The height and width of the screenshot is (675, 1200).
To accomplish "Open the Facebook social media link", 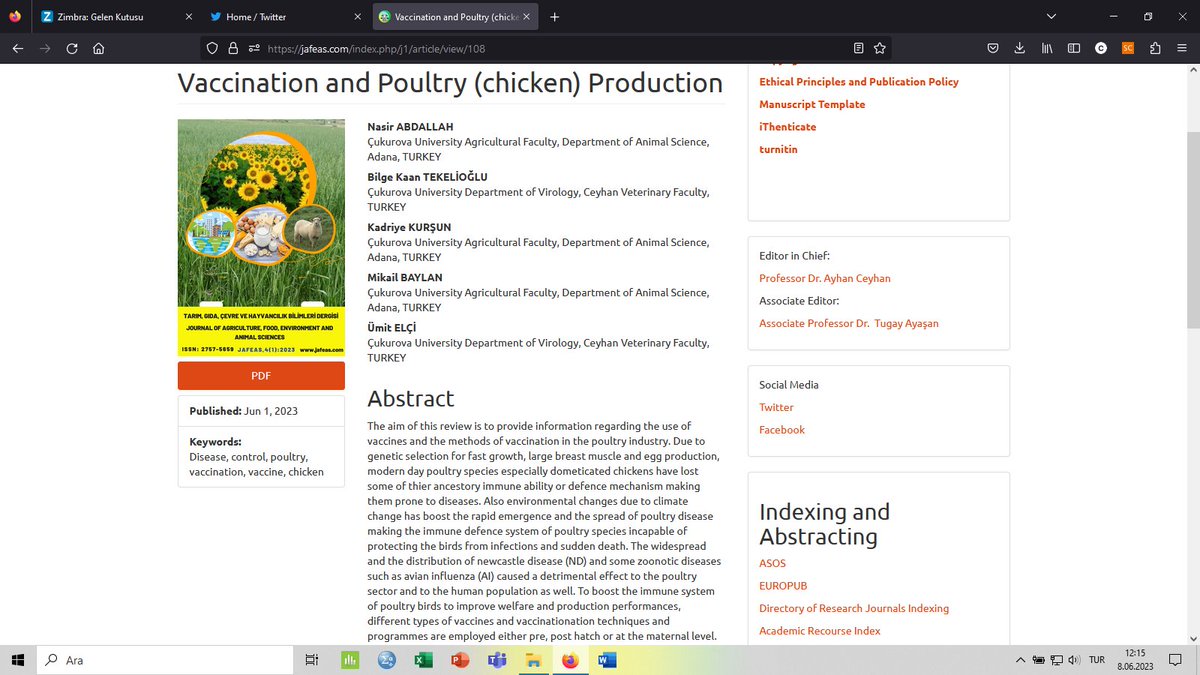I will [x=782, y=430].
